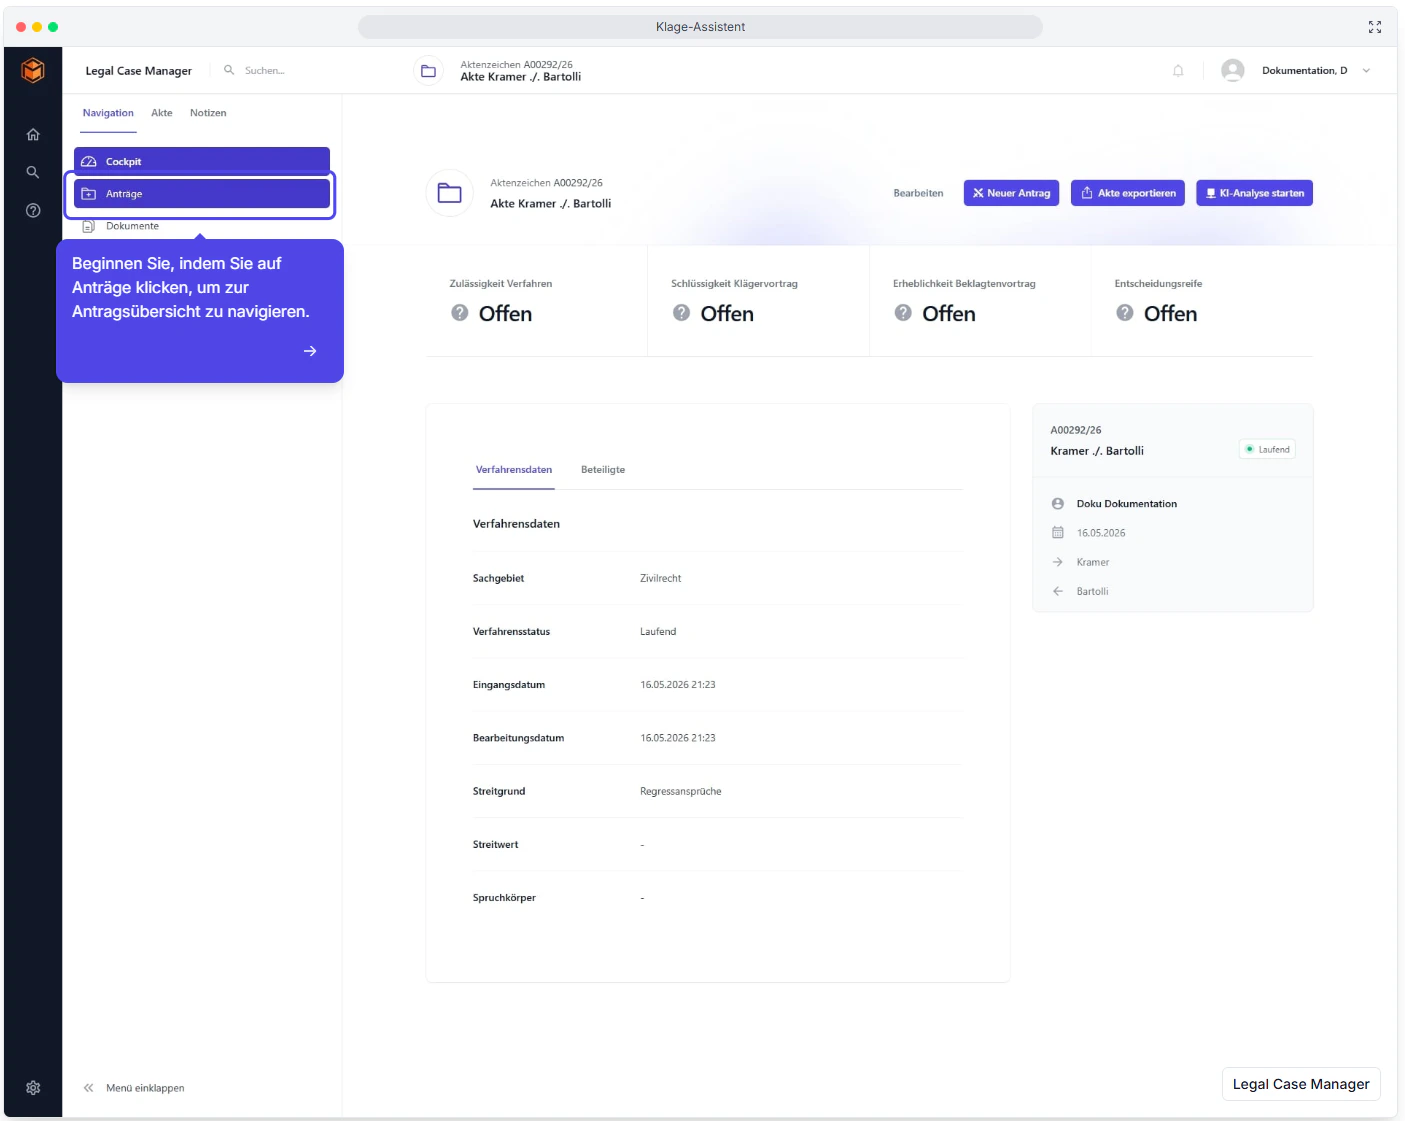Viewport: 1405px width, 1121px height.
Task: Switch to the Notizen tab
Action: pos(208,113)
